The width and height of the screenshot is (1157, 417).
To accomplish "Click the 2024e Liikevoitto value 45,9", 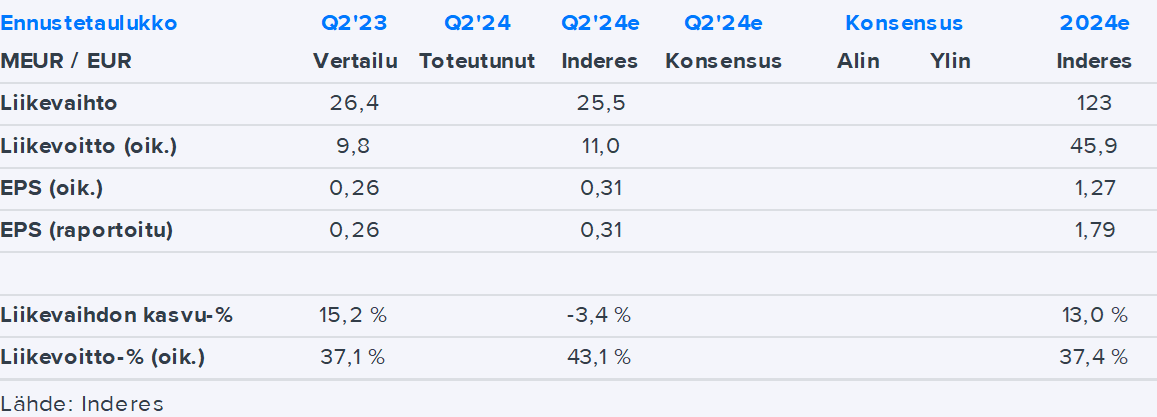I will click(1094, 146).
